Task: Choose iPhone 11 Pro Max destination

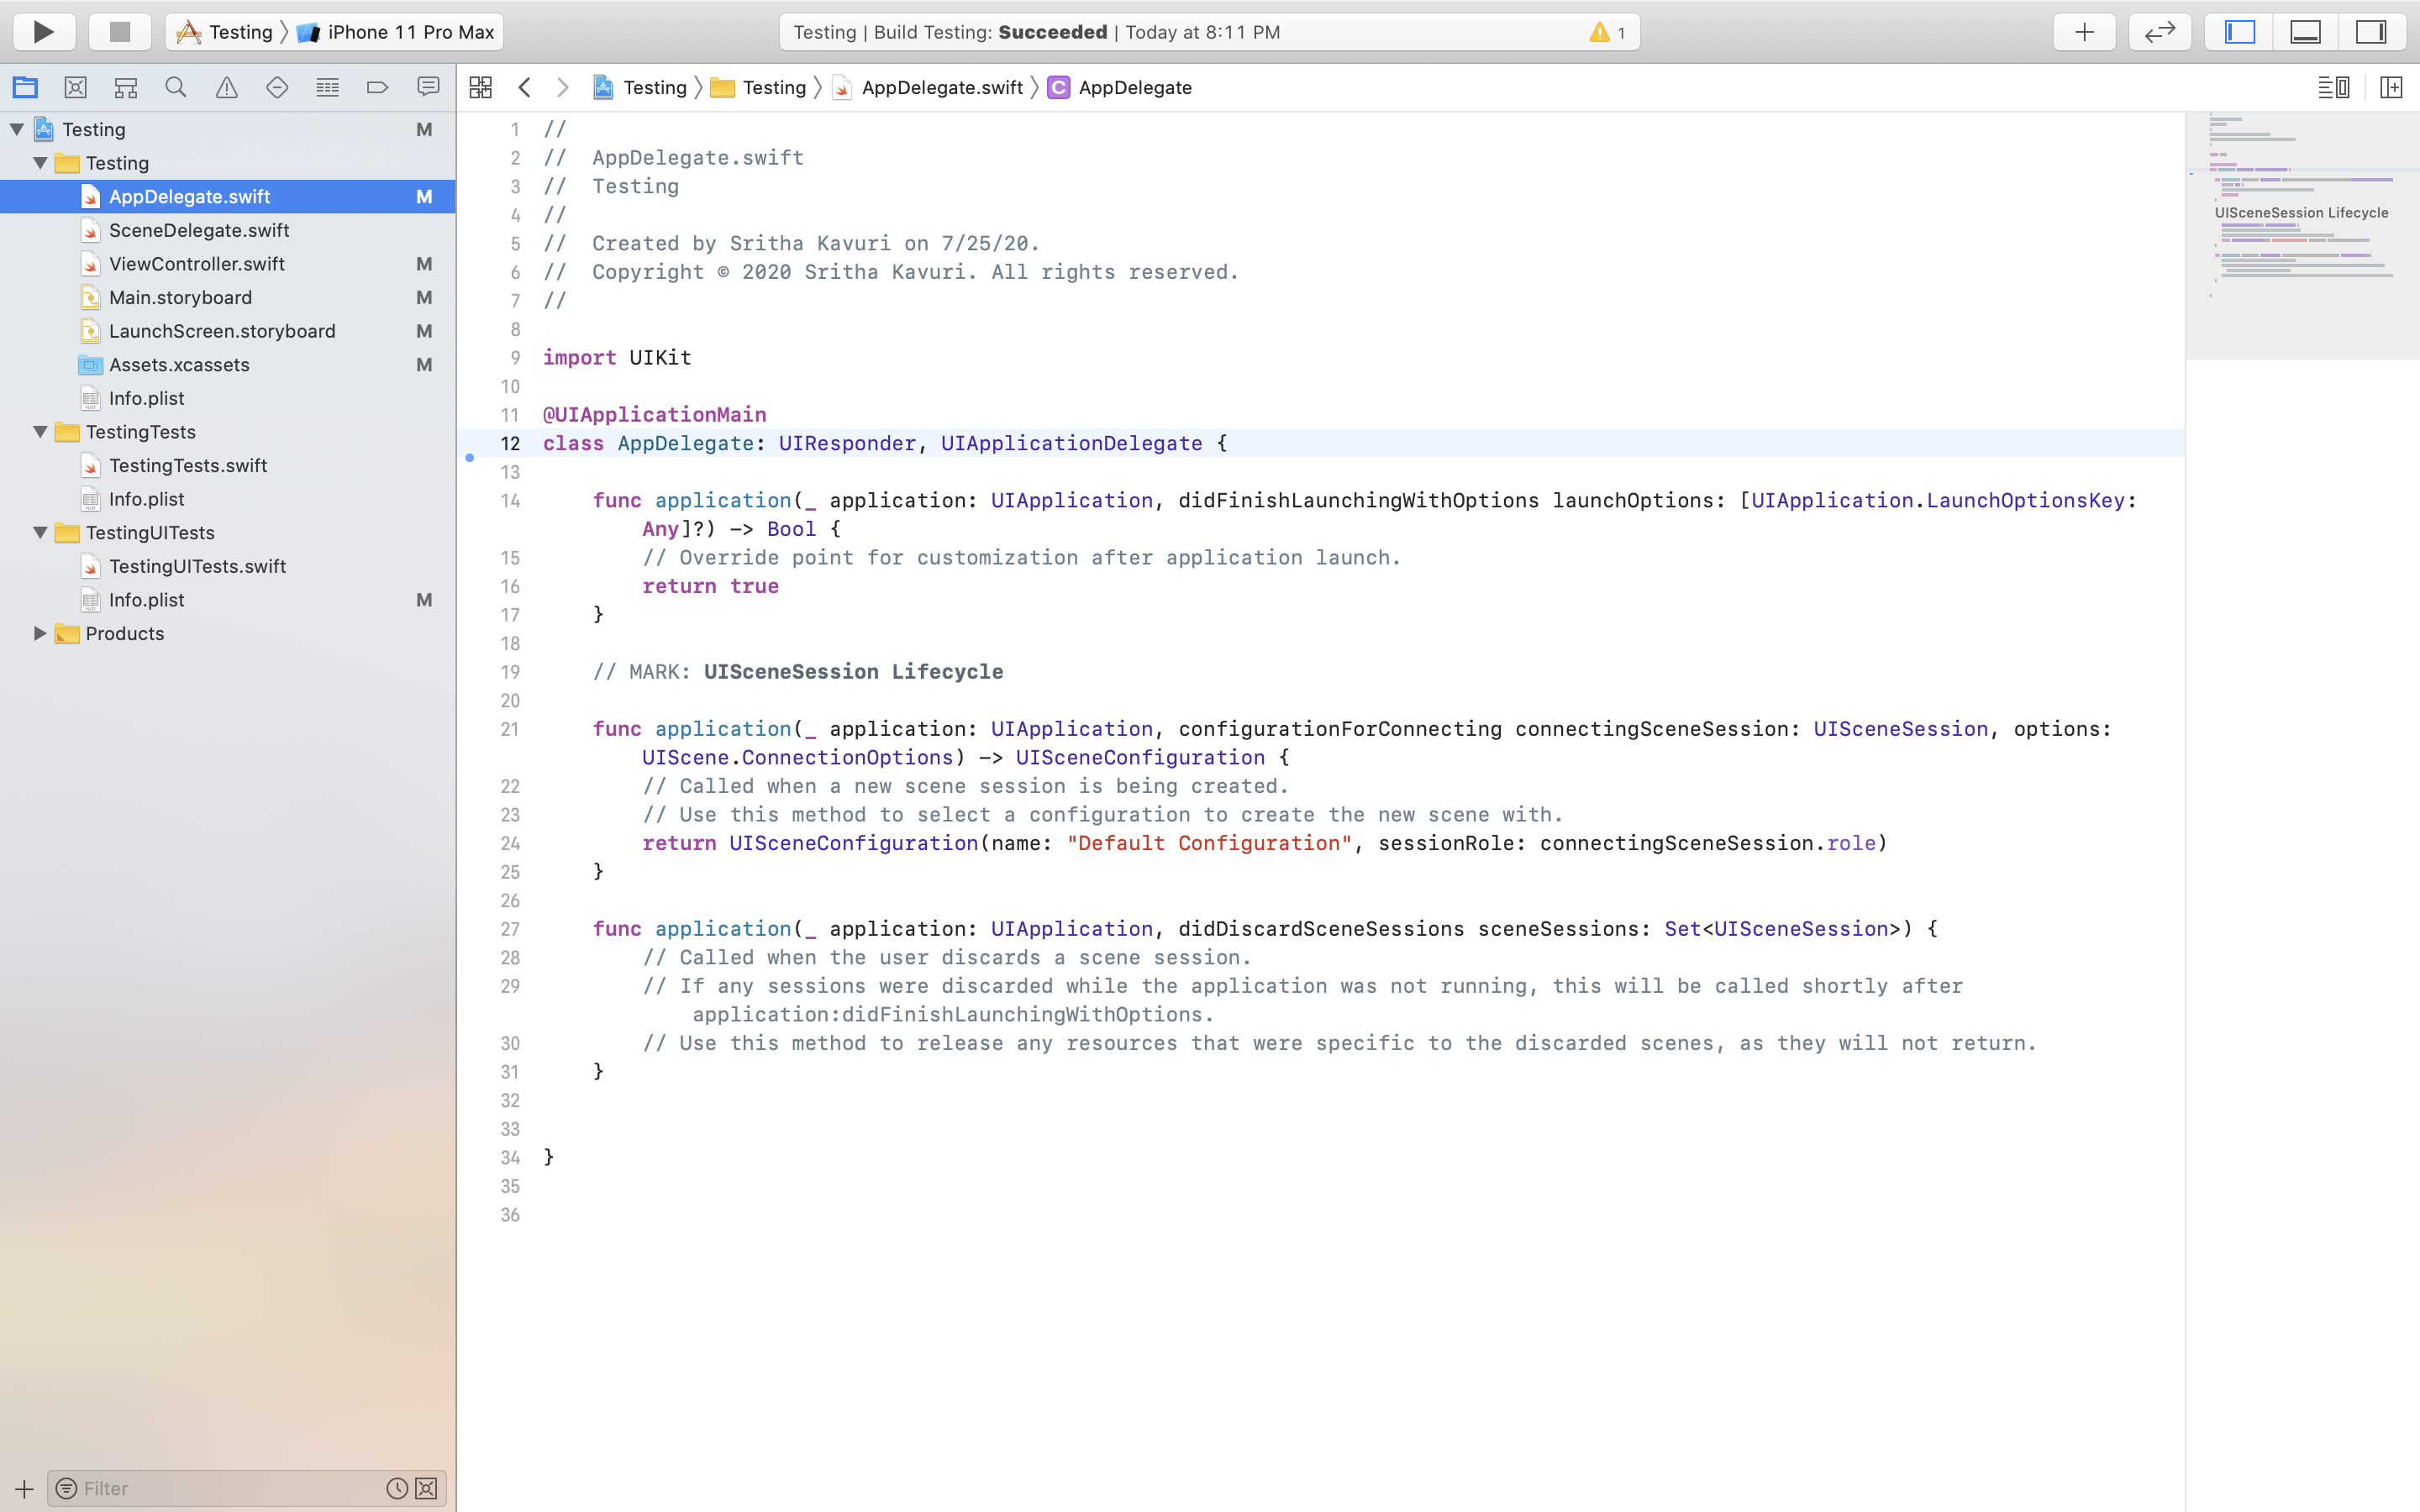Action: click(410, 32)
